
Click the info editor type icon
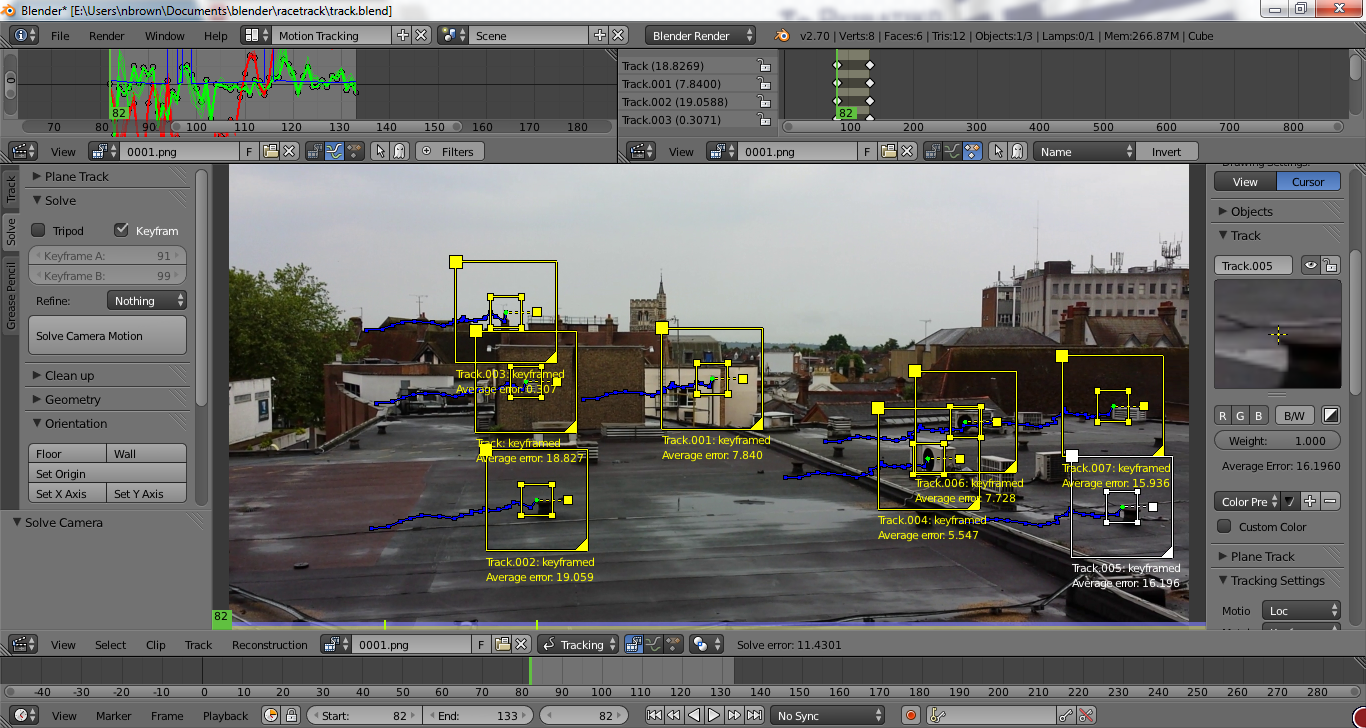click(x=24, y=35)
